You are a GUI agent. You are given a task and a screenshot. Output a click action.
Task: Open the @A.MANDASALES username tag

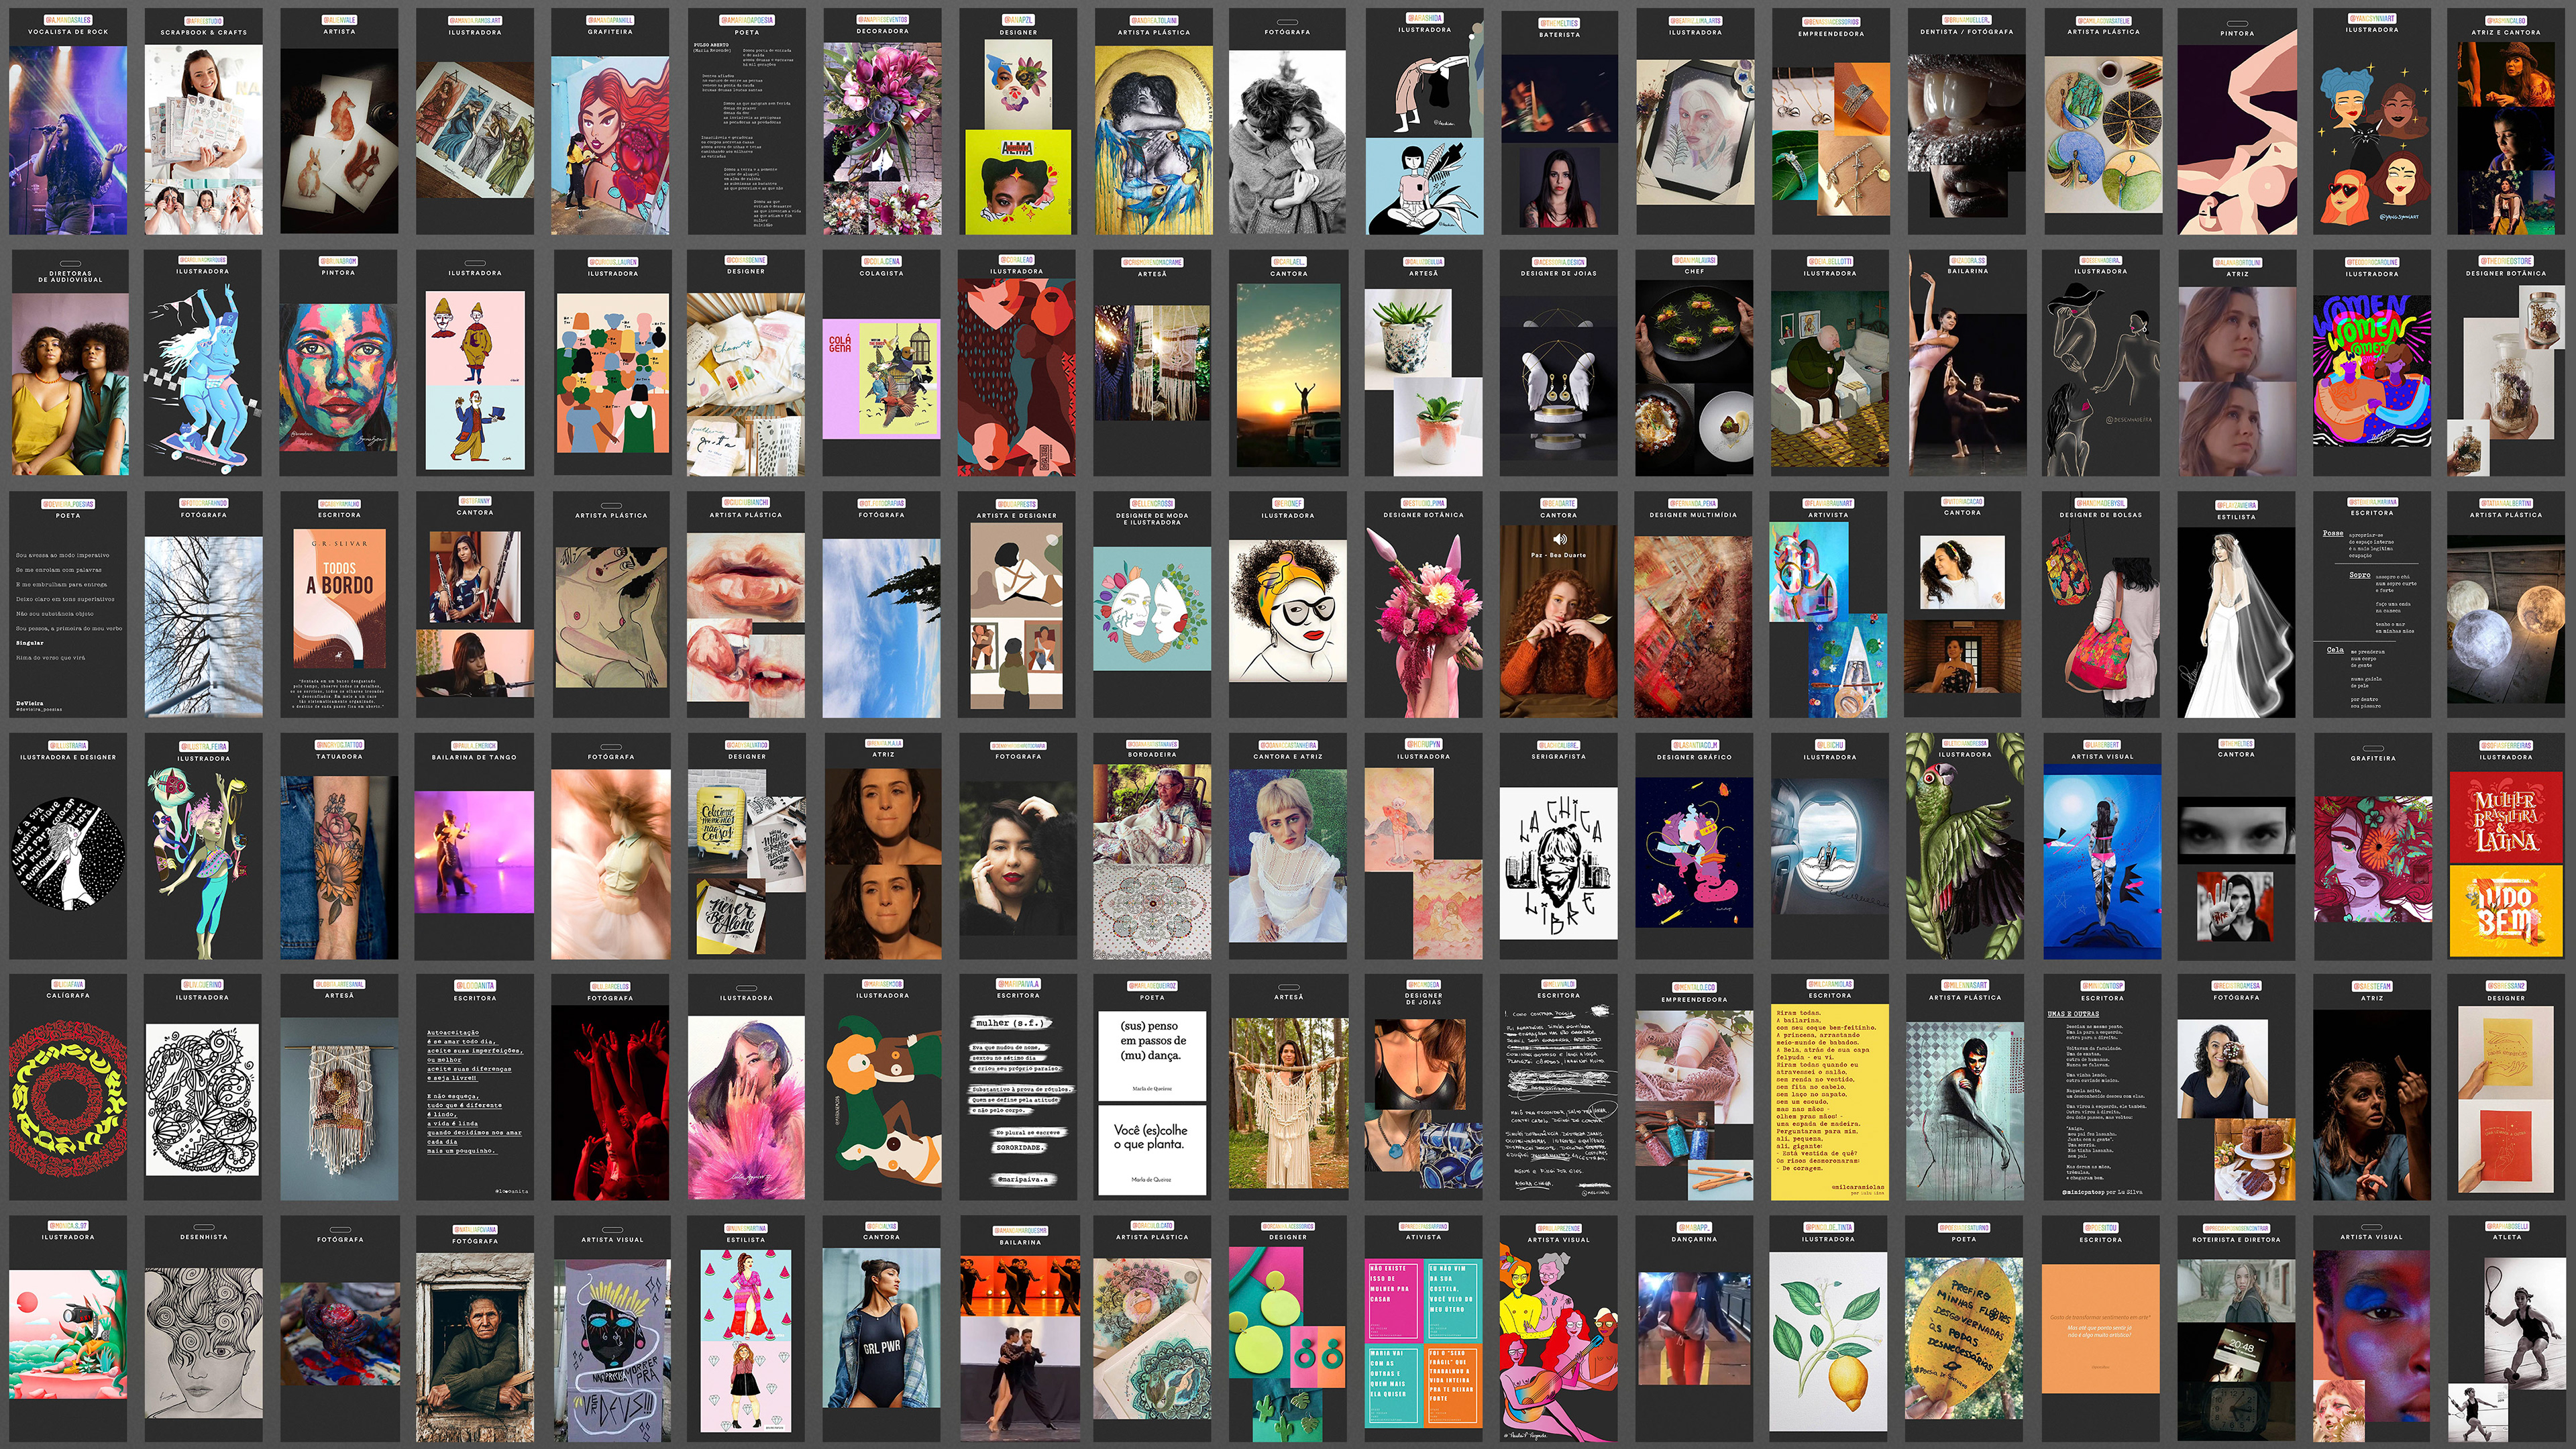68,20
